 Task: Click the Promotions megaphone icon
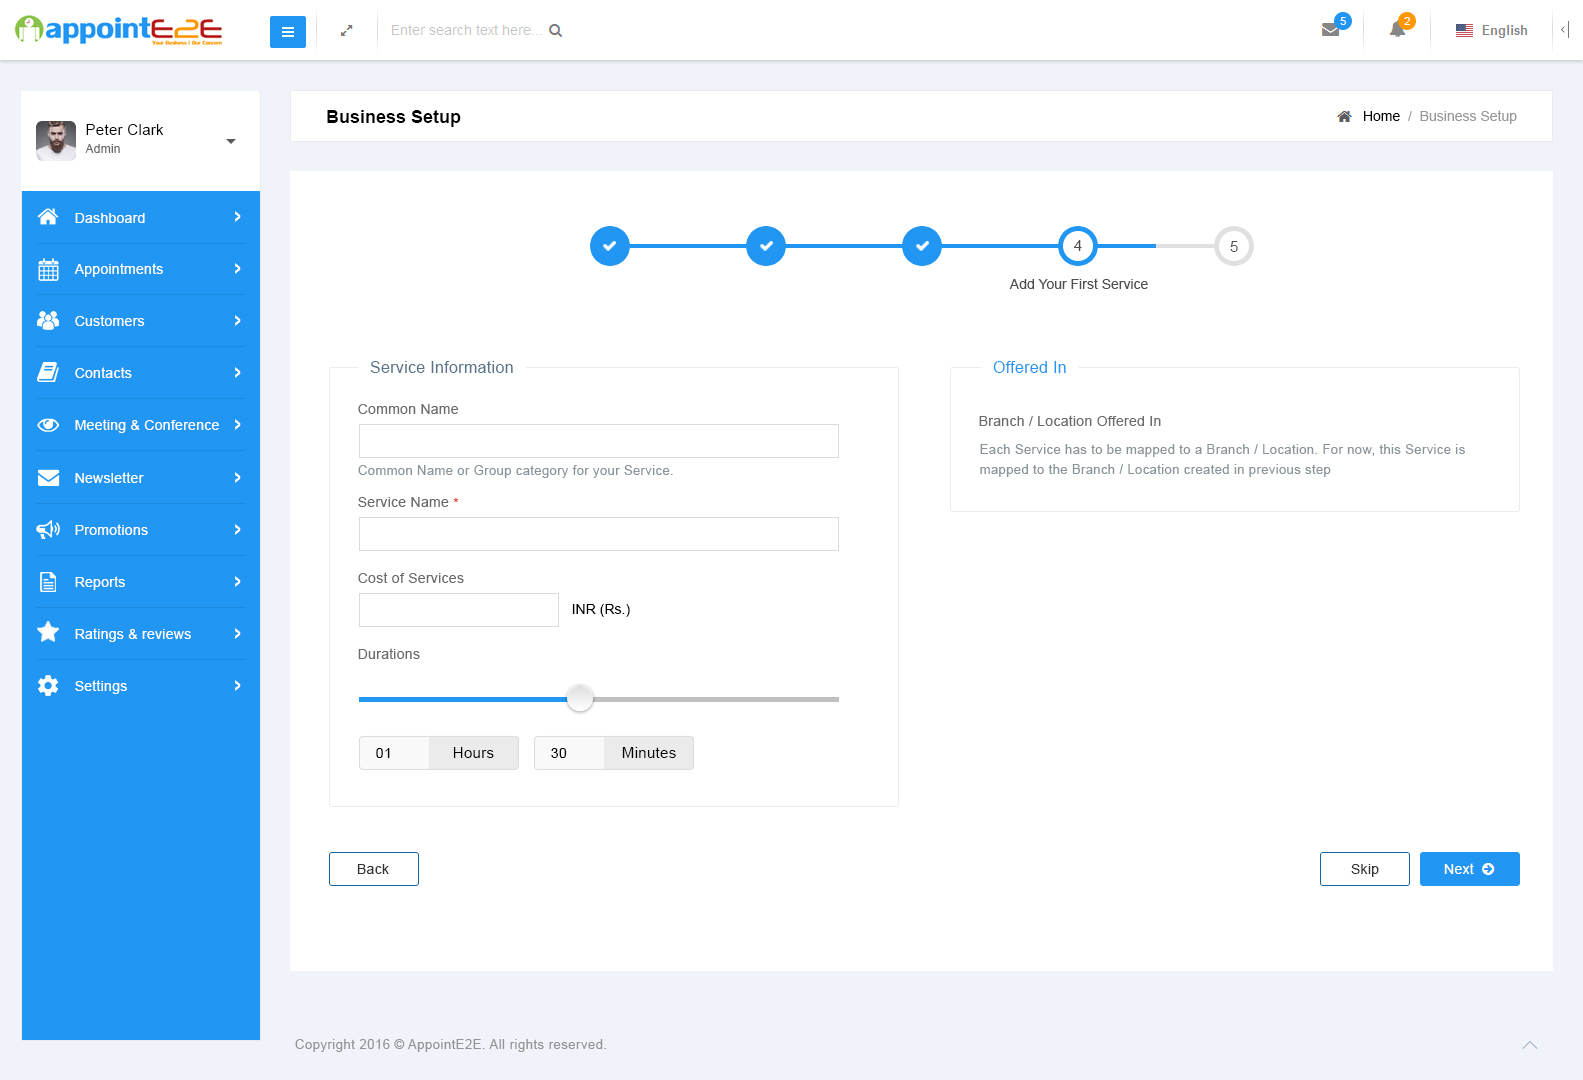pyautogui.click(x=48, y=530)
